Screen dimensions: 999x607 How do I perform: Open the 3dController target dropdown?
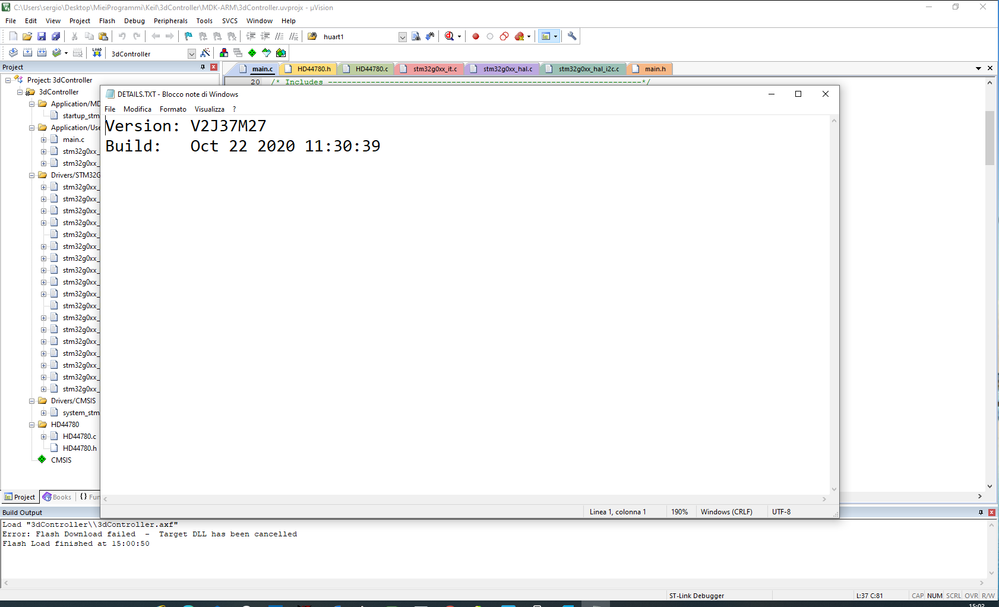[192, 54]
